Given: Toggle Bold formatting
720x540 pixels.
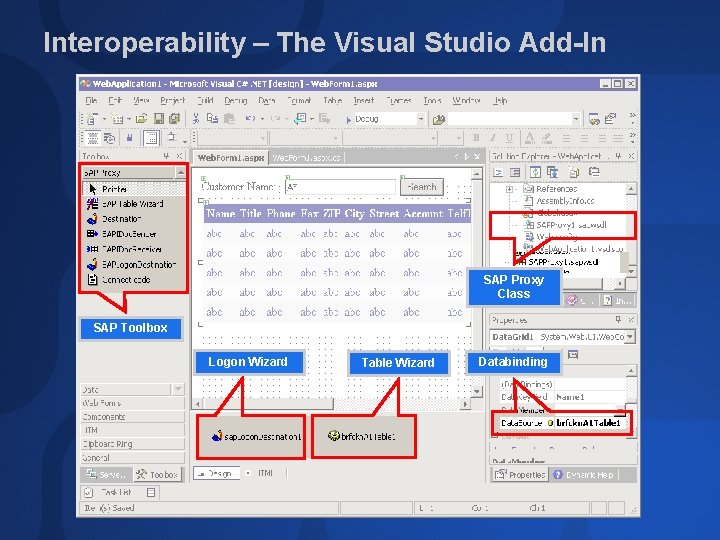Looking at the screenshot, I should pyautogui.click(x=476, y=138).
